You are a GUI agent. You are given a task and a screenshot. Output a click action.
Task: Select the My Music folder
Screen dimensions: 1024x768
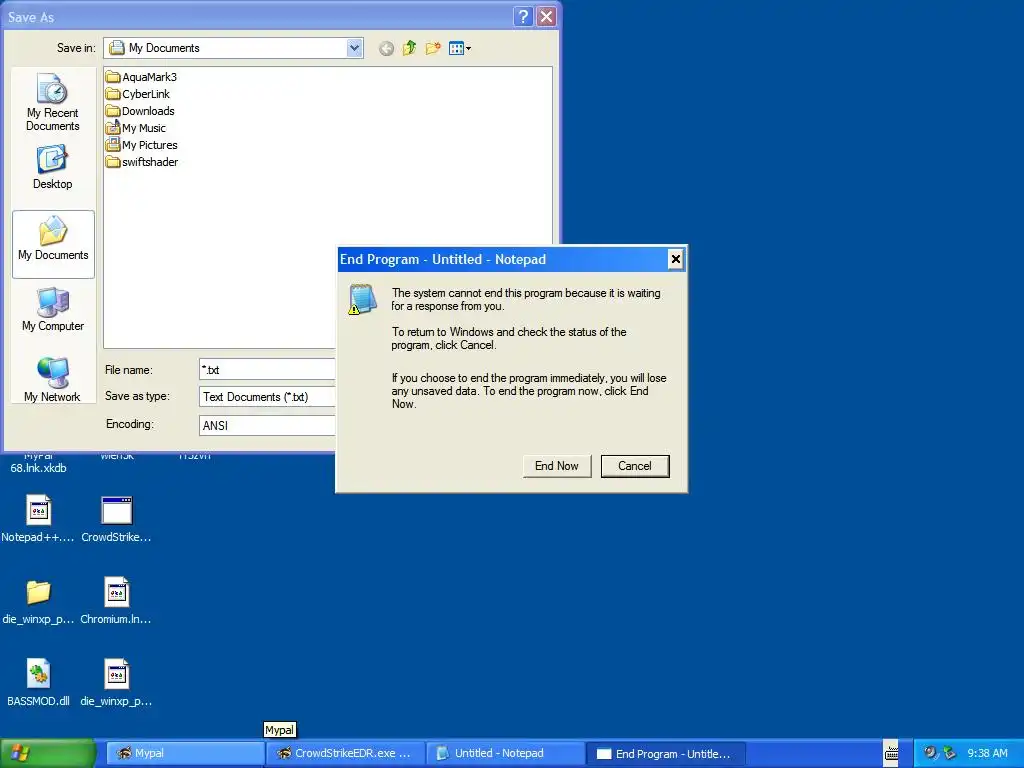136,128
